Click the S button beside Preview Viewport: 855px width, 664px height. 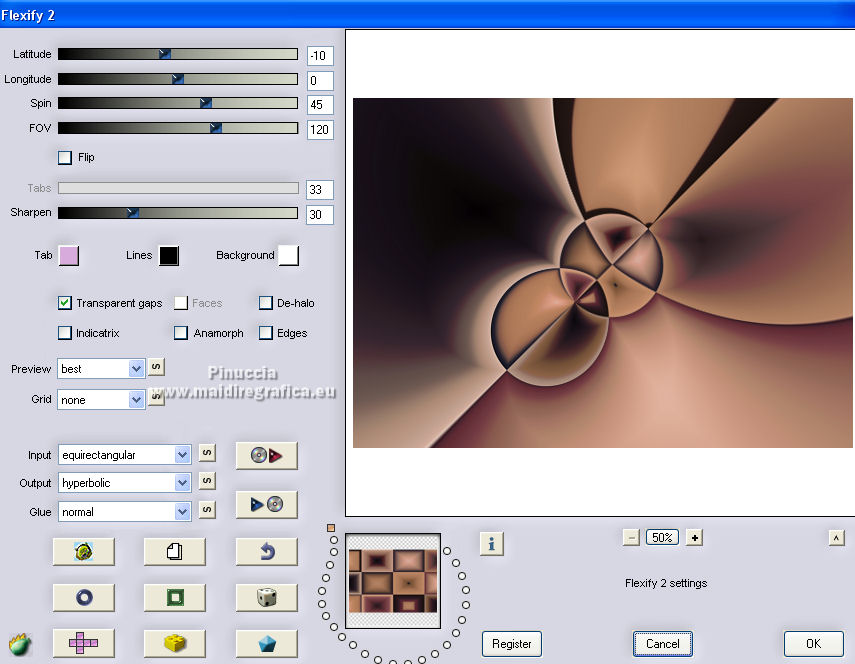tap(156, 367)
